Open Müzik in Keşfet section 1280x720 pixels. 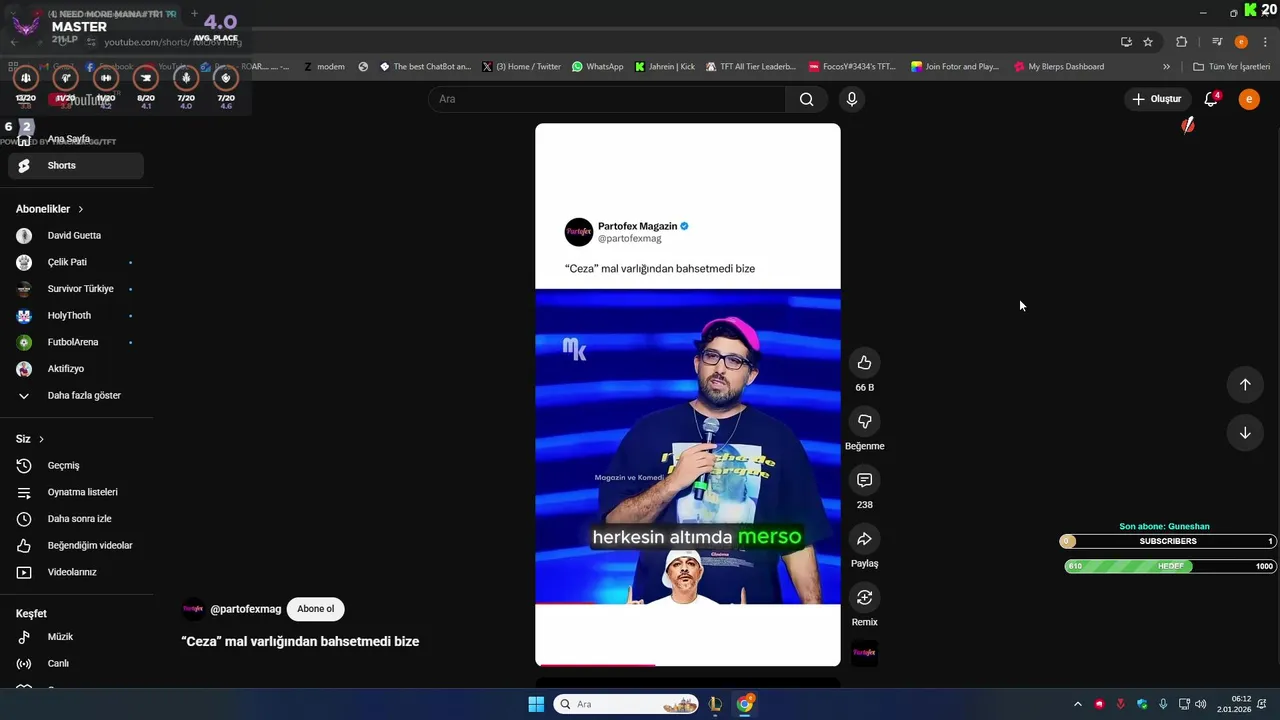(76, 637)
